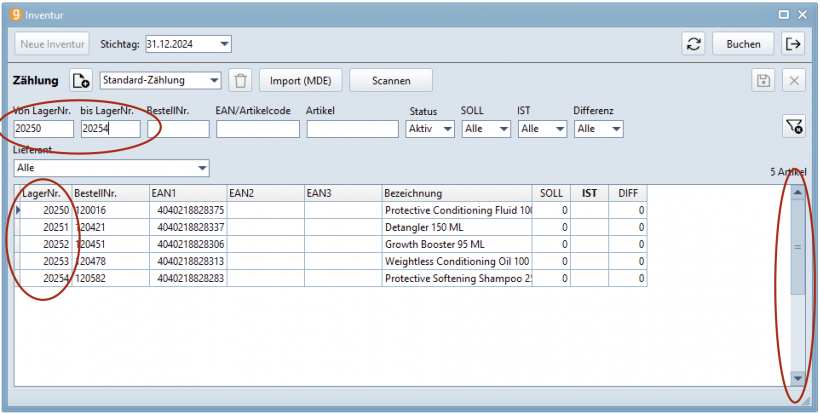The image size is (820, 414).
Task: Open the Stichtag date dropdown
Action: click(x=225, y=44)
